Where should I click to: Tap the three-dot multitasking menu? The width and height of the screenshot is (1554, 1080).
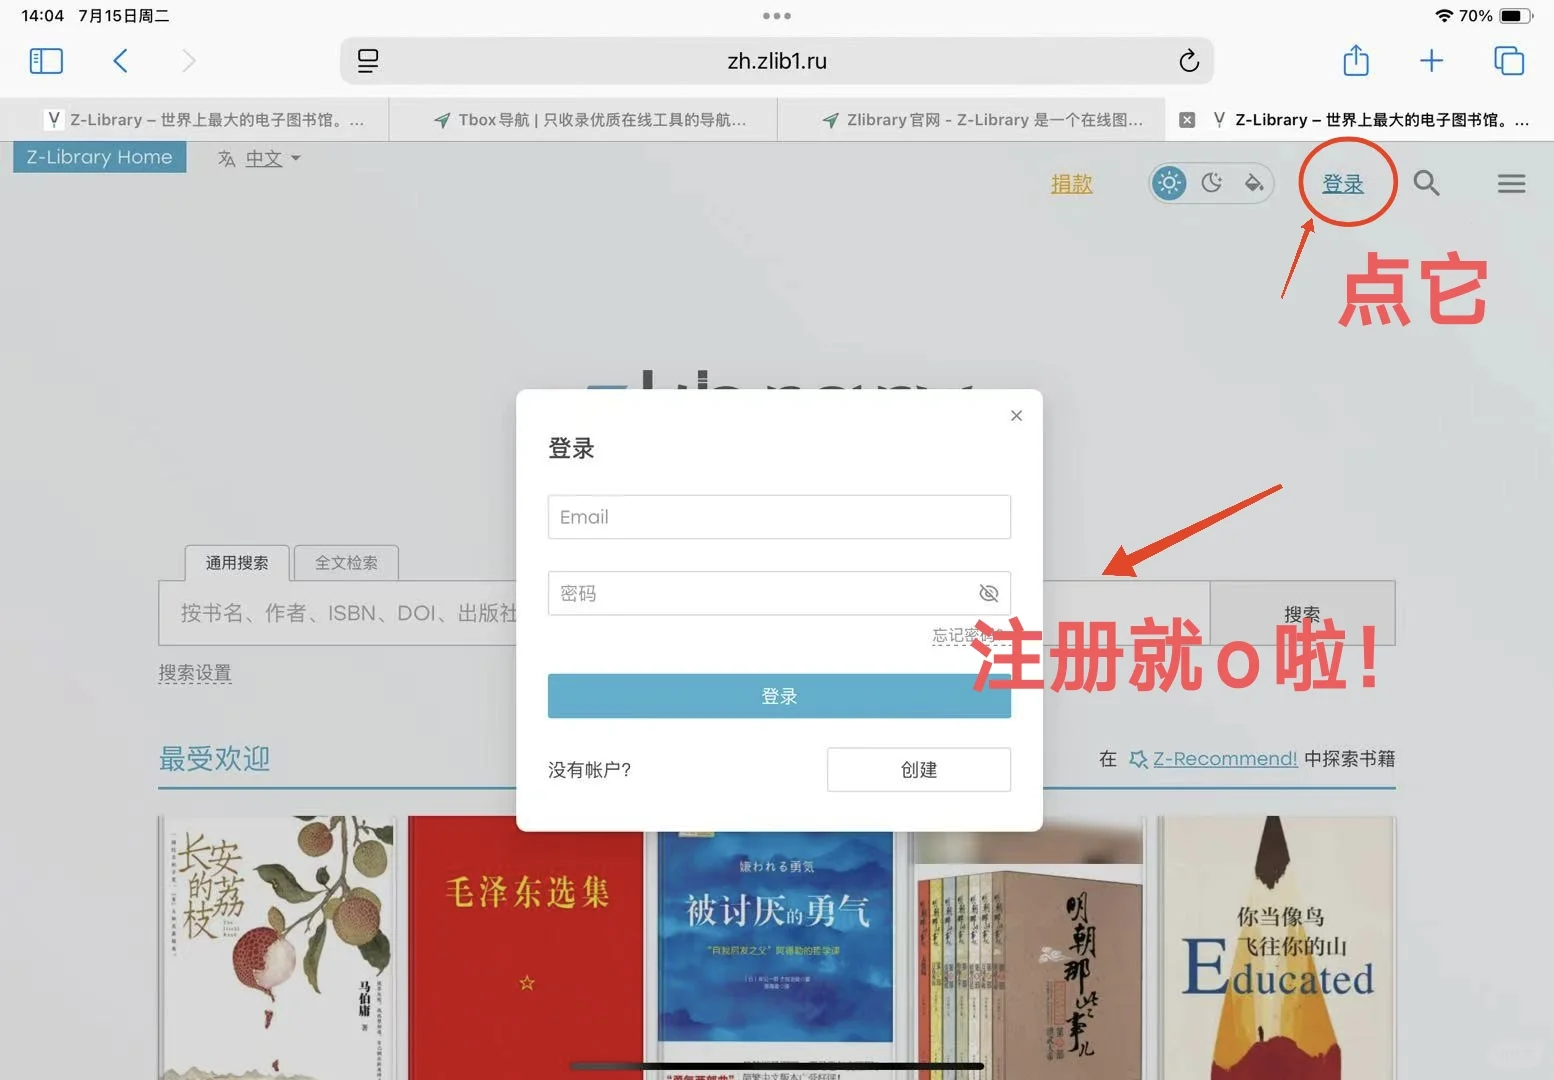tap(777, 16)
